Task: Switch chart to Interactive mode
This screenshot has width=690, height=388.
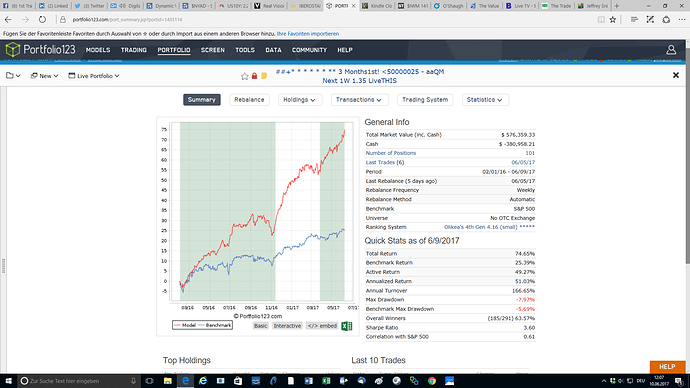Action: tap(287, 326)
